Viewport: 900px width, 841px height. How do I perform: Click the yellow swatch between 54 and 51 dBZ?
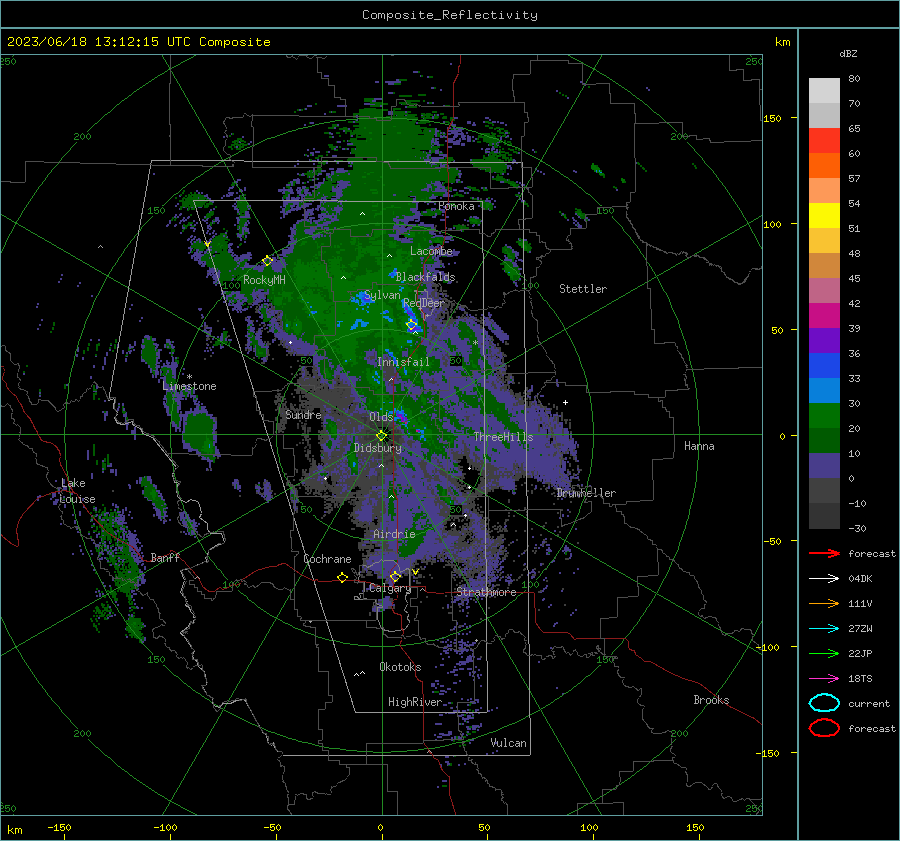tap(824, 216)
